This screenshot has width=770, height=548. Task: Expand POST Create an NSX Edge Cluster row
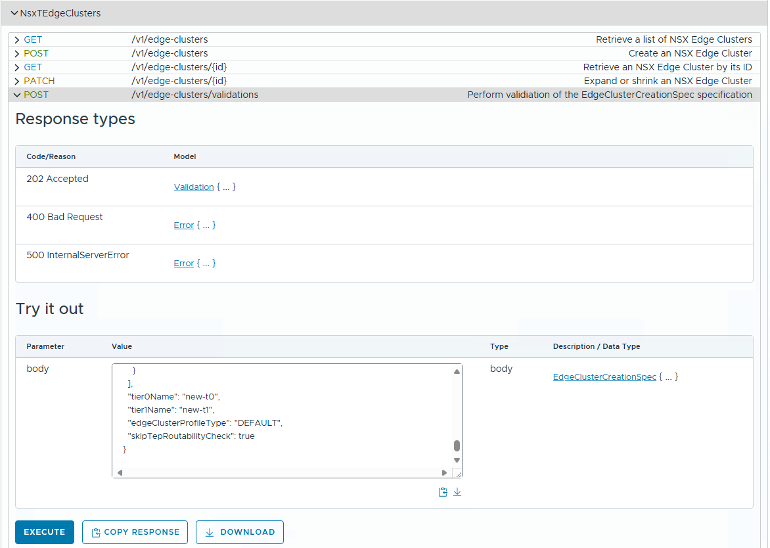click(x=17, y=53)
